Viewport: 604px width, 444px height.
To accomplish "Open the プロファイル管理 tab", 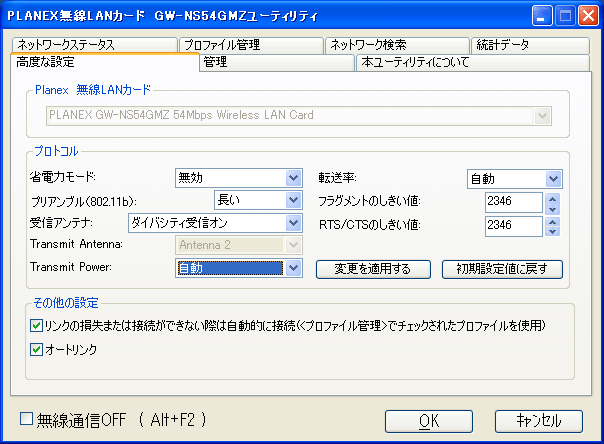I will (251, 45).
